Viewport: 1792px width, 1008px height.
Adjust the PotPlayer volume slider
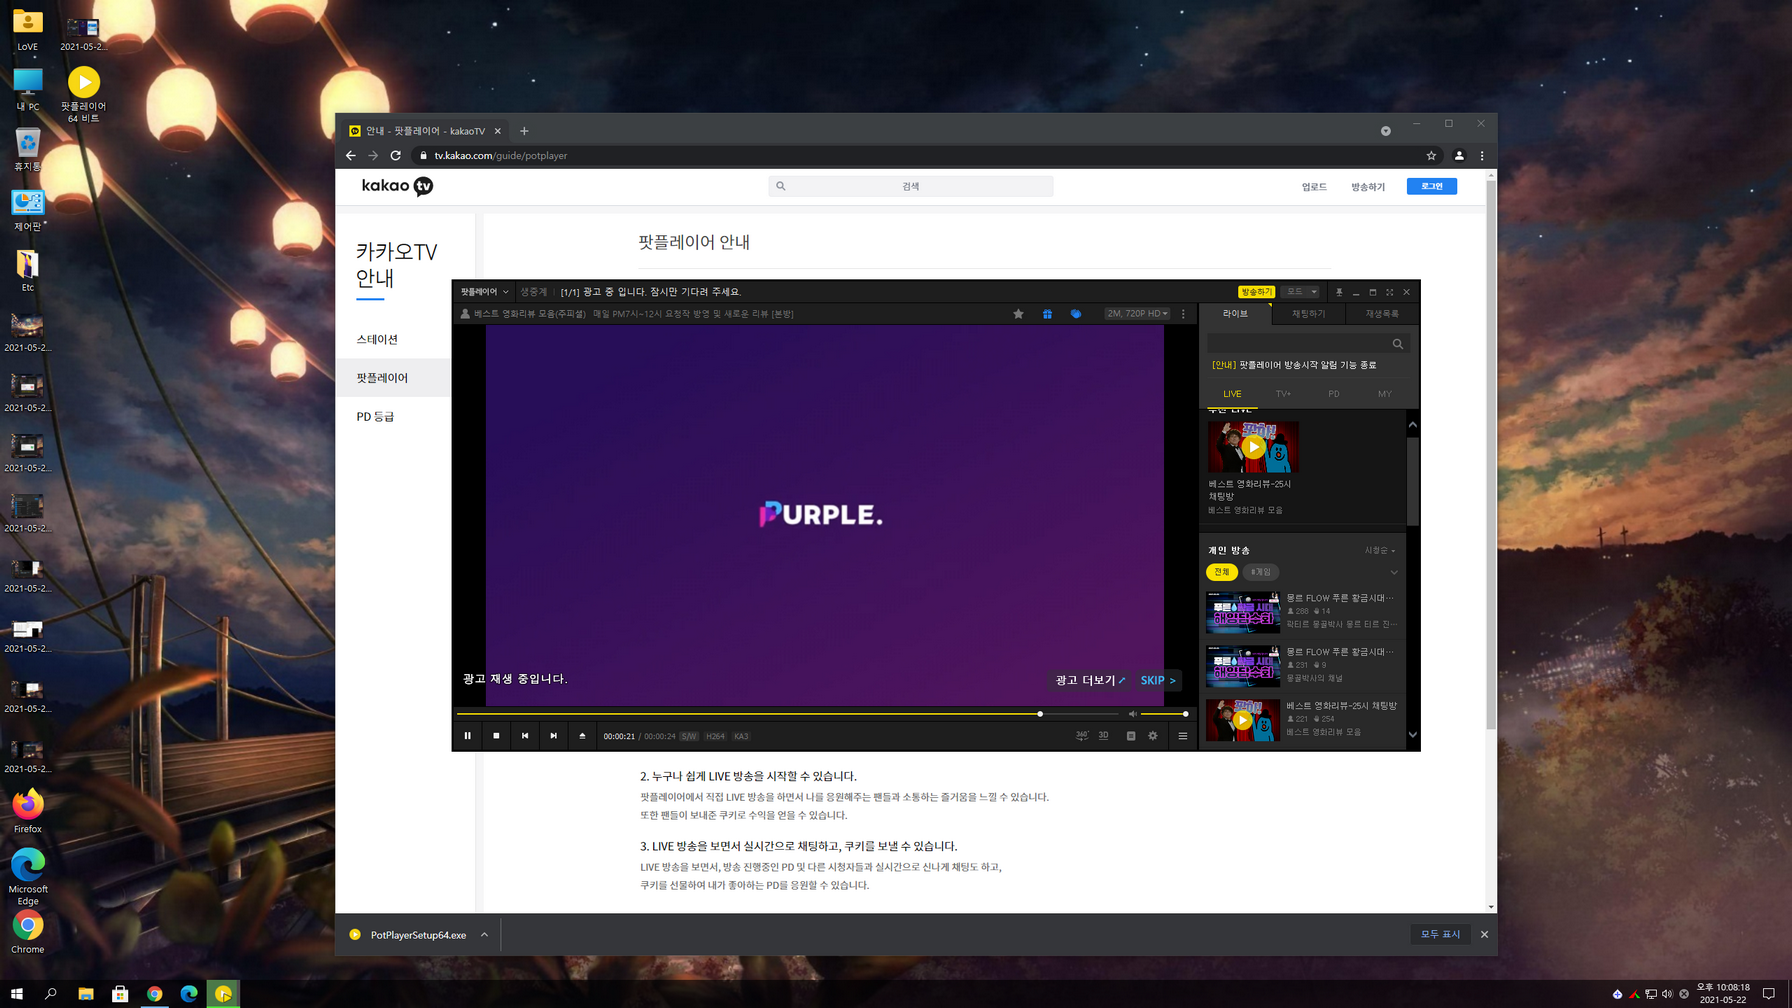(x=1164, y=714)
